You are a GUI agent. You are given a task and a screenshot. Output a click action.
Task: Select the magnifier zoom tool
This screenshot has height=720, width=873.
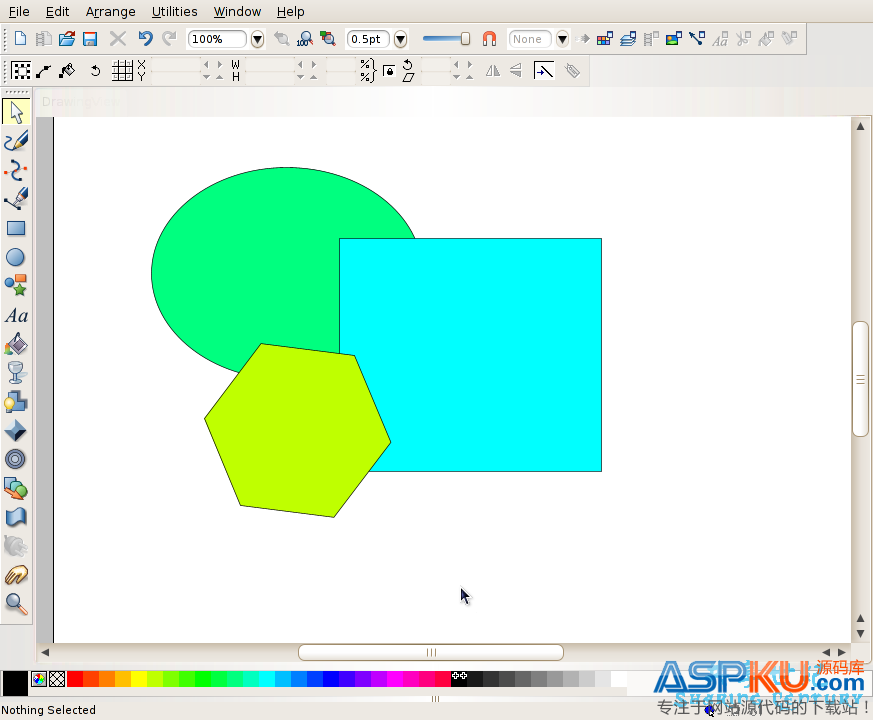tap(16, 604)
